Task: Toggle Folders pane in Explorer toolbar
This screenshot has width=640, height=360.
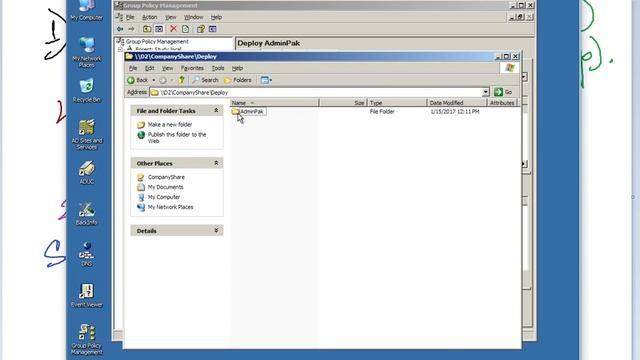Action: point(238,80)
